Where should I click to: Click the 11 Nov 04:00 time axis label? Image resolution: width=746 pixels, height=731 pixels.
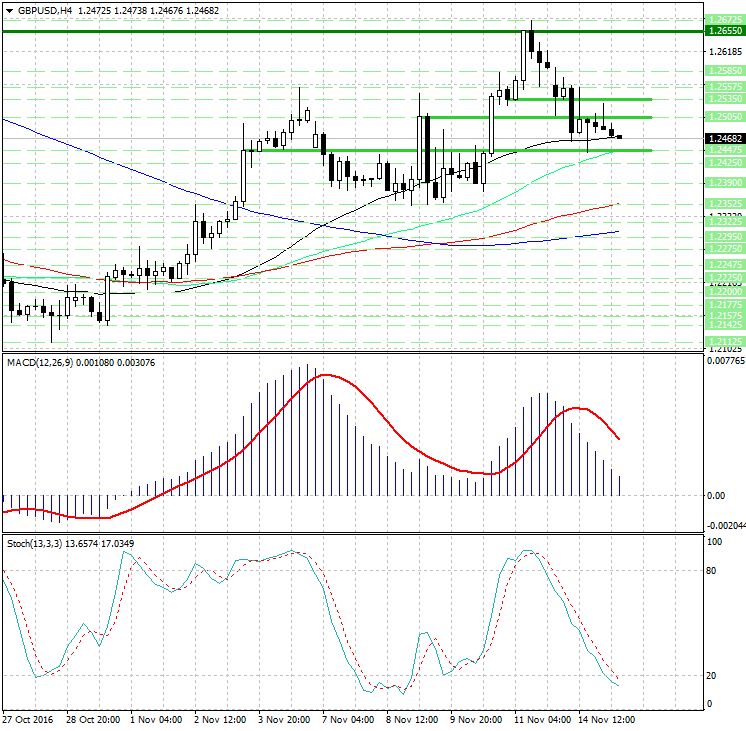click(540, 719)
